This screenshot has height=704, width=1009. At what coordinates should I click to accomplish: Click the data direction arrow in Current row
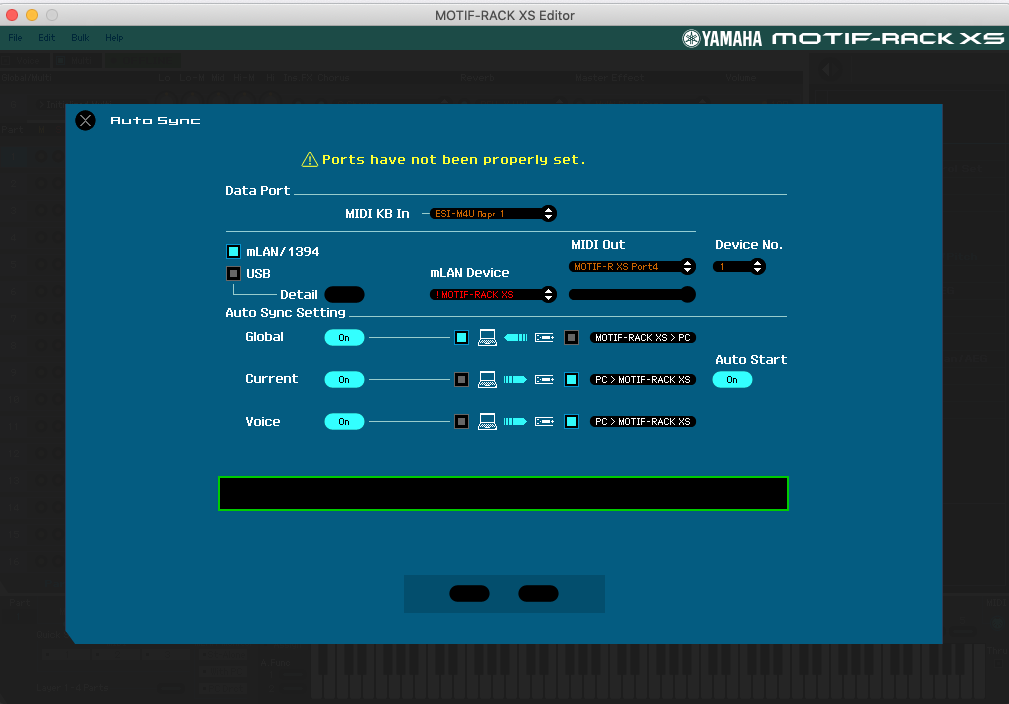[x=515, y=380]
